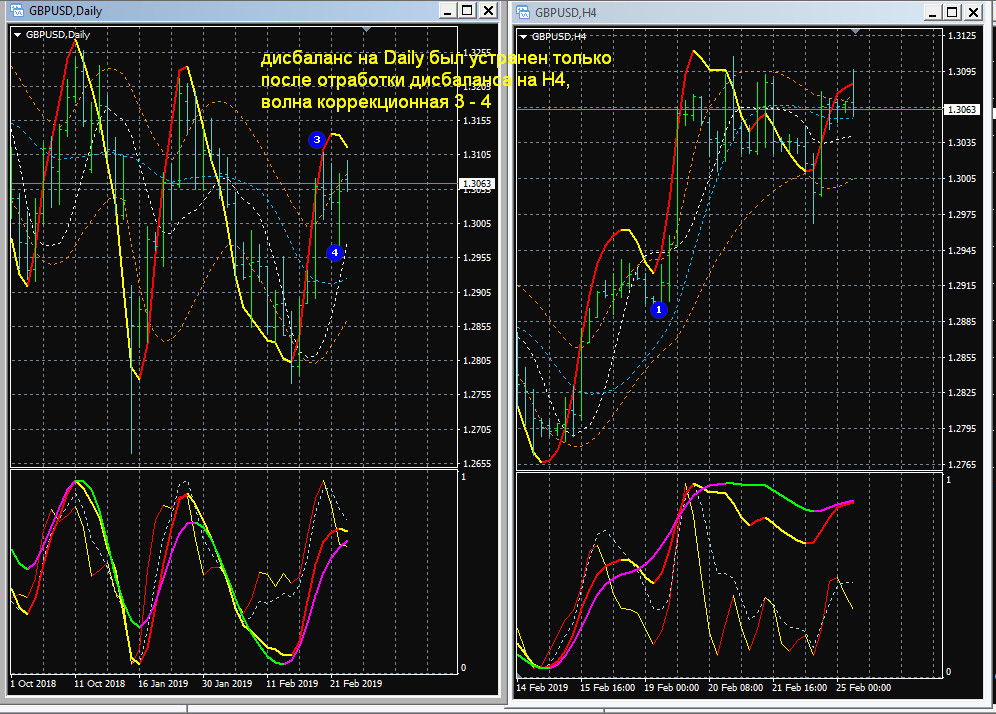Maximize the GBPUSD,H4 chart window
This screenshot has width=996, height=714.
953,12
